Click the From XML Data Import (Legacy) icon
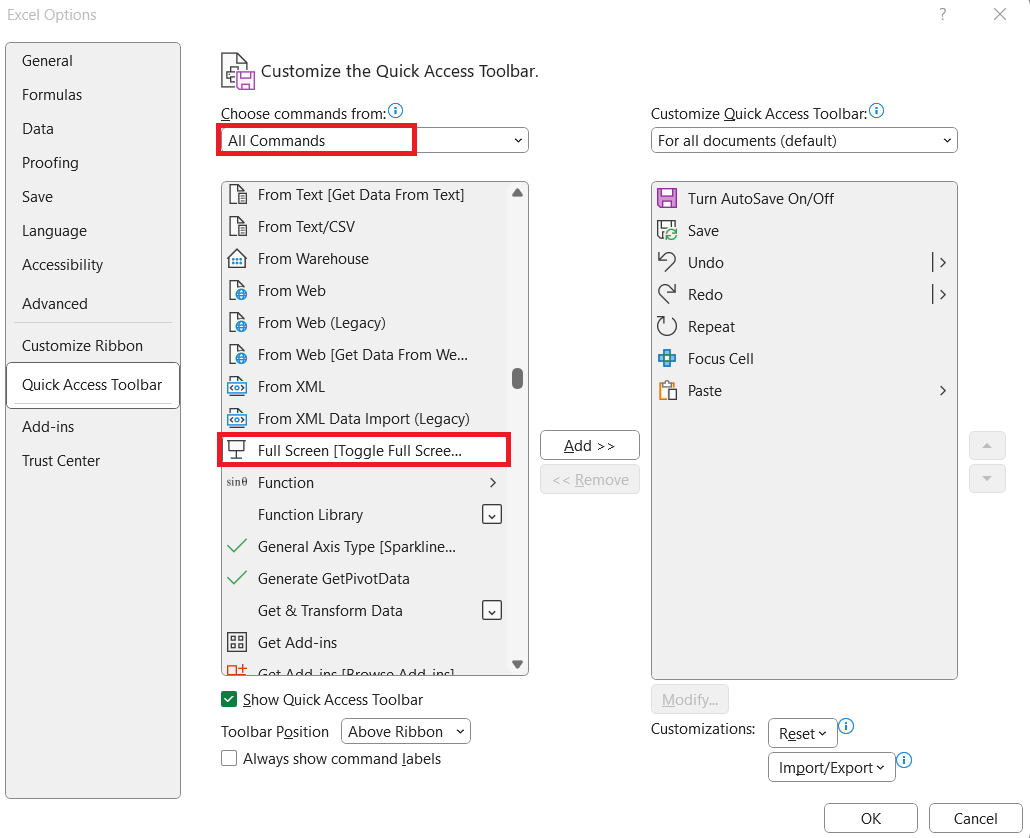 (x=237, y=418)
